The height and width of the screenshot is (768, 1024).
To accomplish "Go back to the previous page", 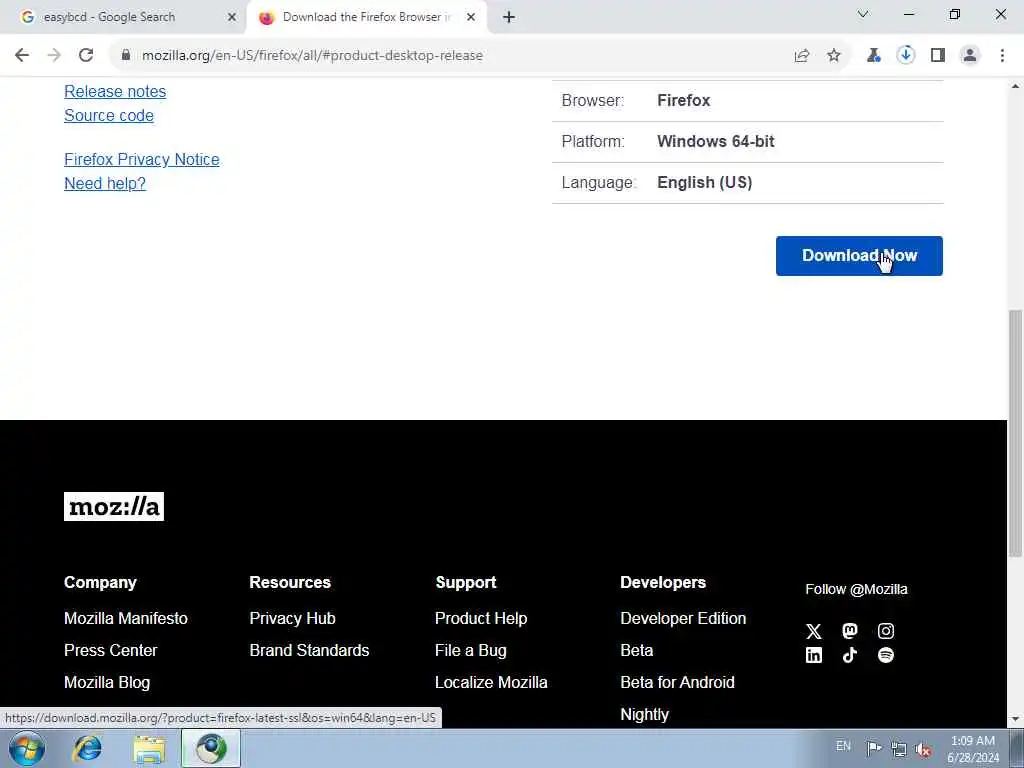I will pyautogui.click(x=22, y=56).
